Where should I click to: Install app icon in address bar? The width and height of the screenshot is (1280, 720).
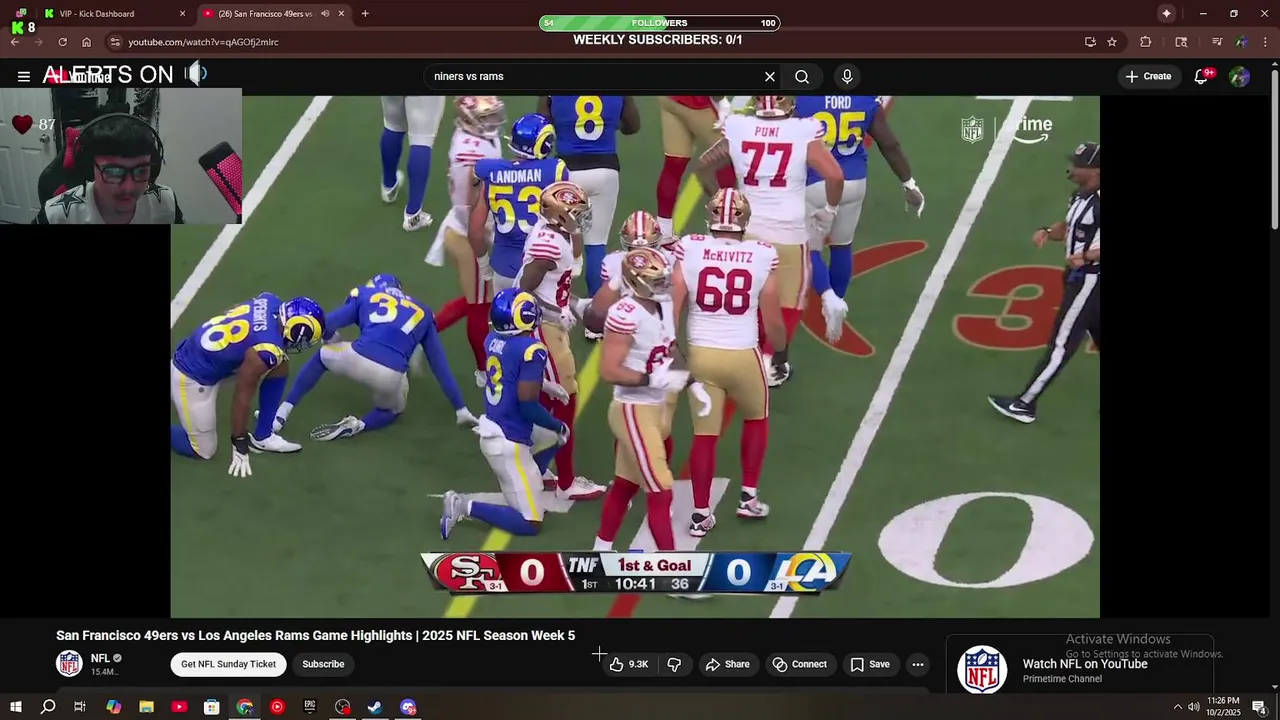point(1090,42)
